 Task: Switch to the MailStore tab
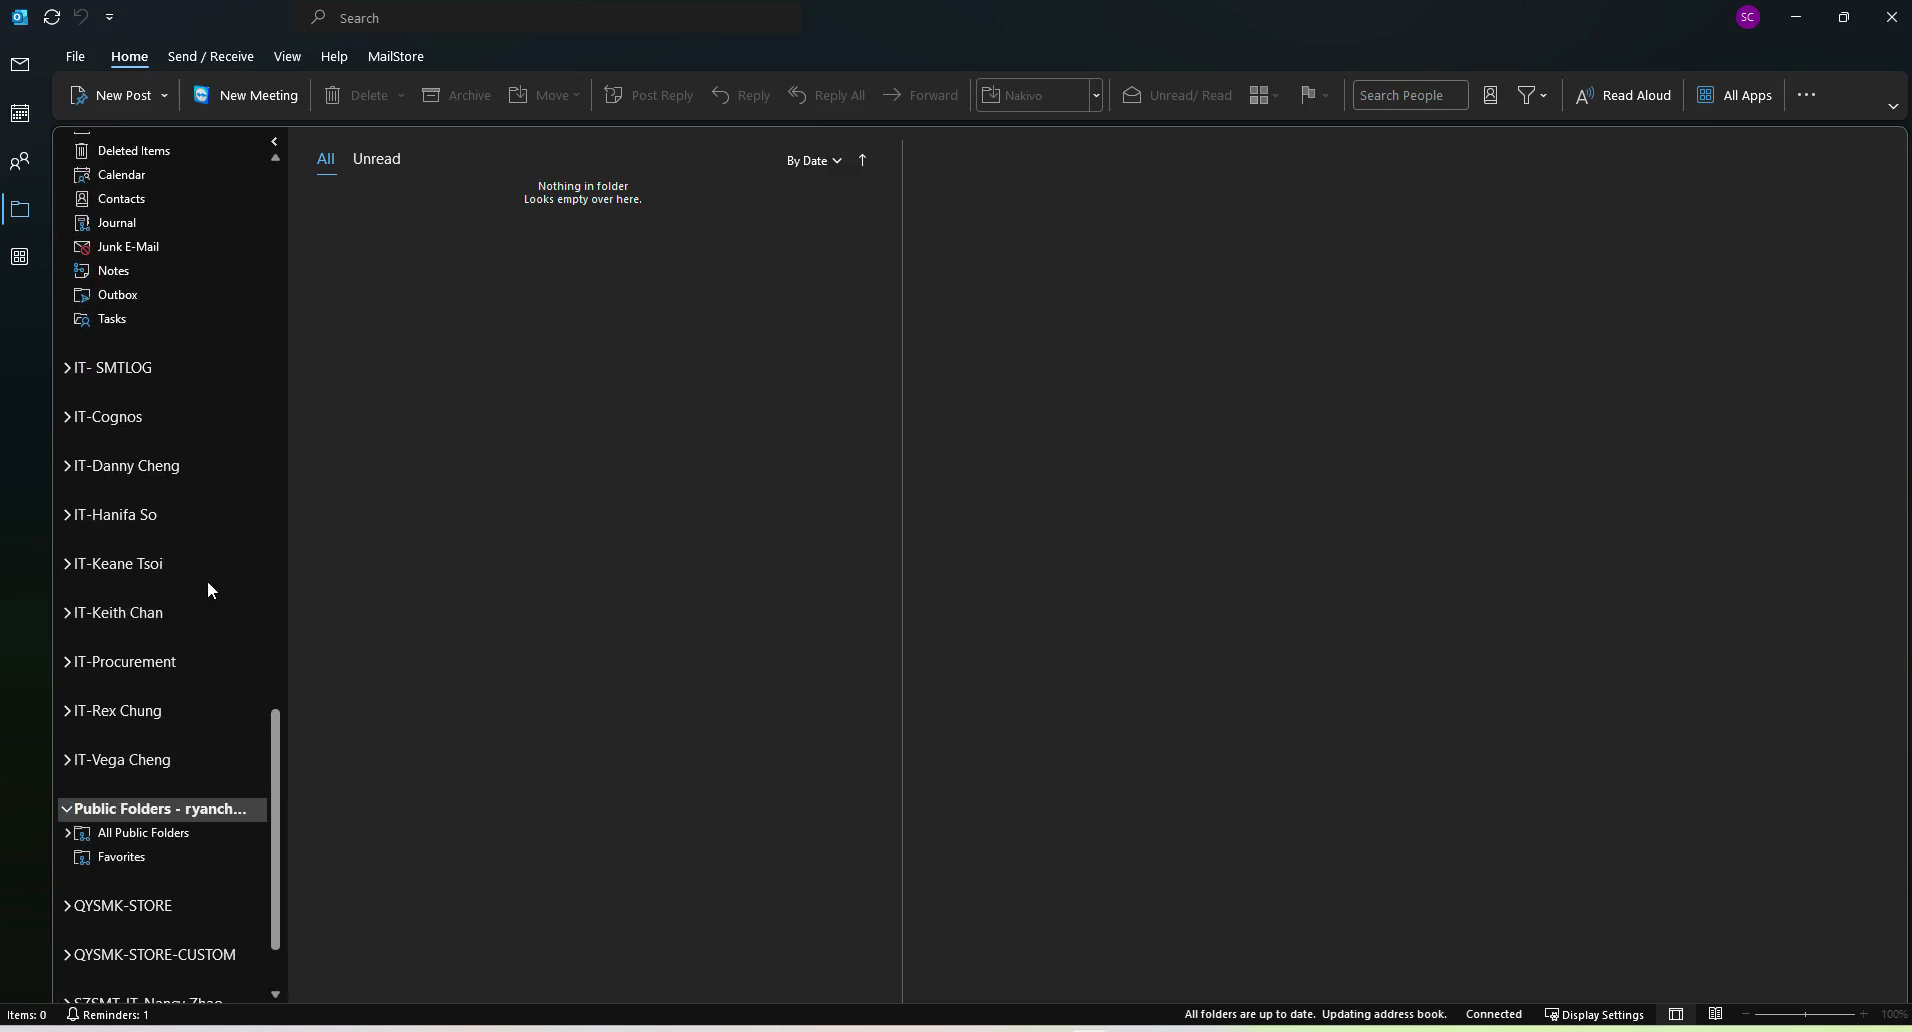(395, 56)
